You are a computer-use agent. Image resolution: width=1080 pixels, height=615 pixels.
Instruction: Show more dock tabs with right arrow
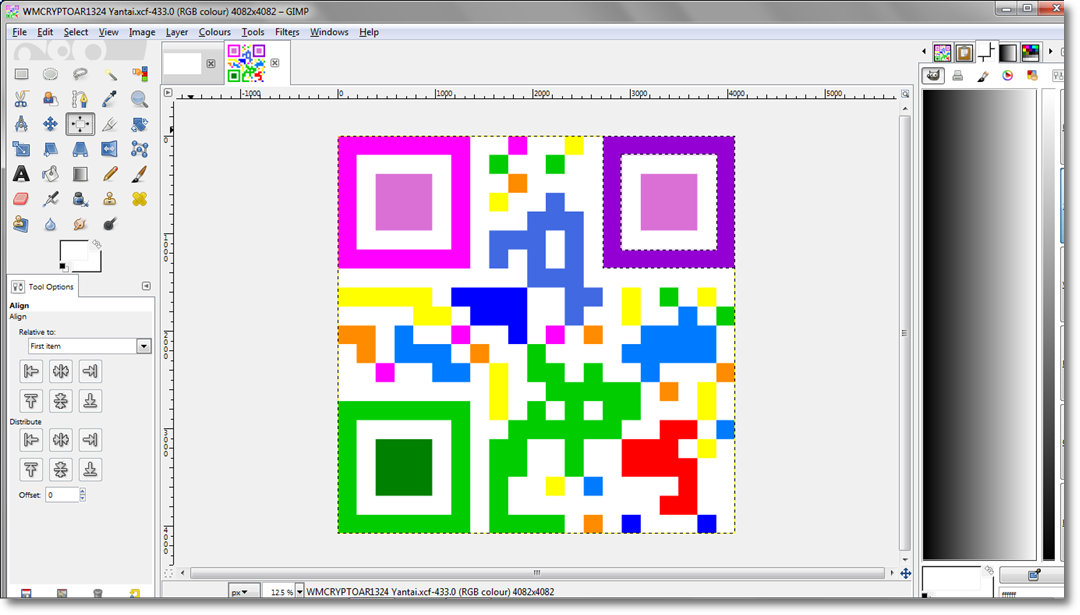(x=1050, y=52)
